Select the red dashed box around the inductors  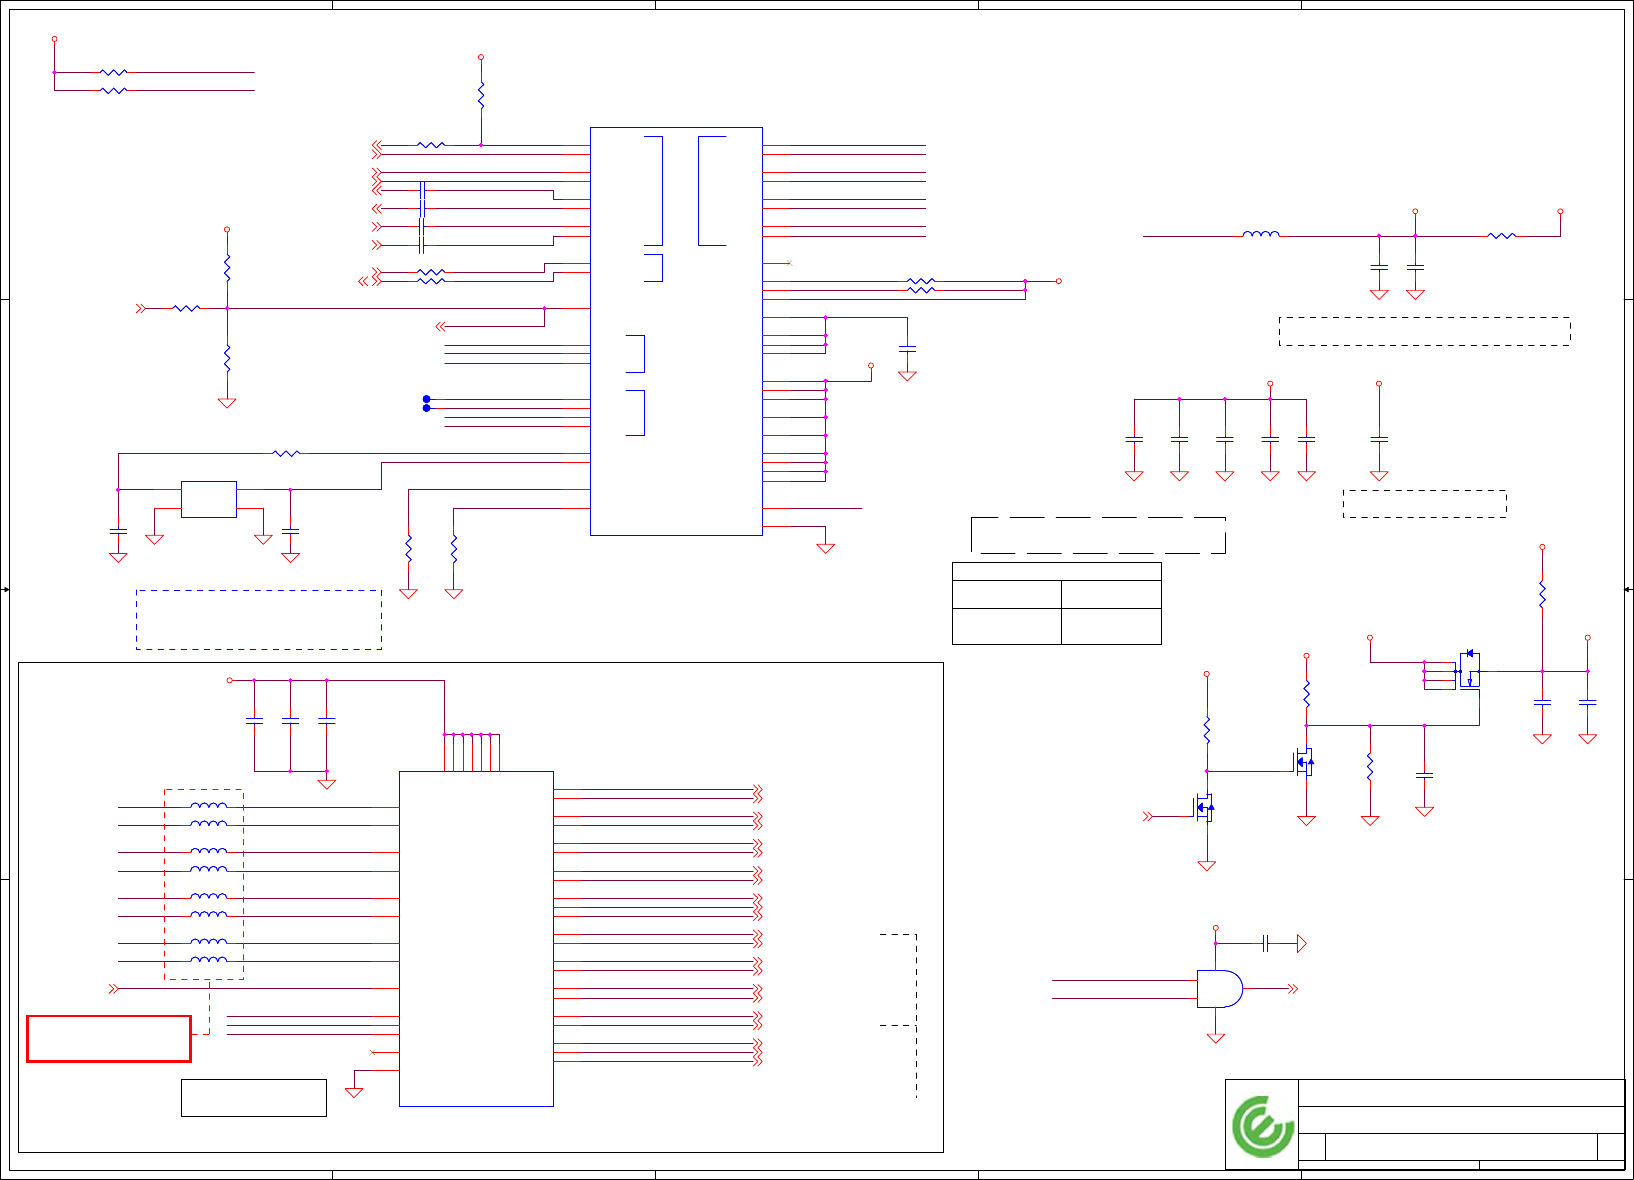coord(204,884)
